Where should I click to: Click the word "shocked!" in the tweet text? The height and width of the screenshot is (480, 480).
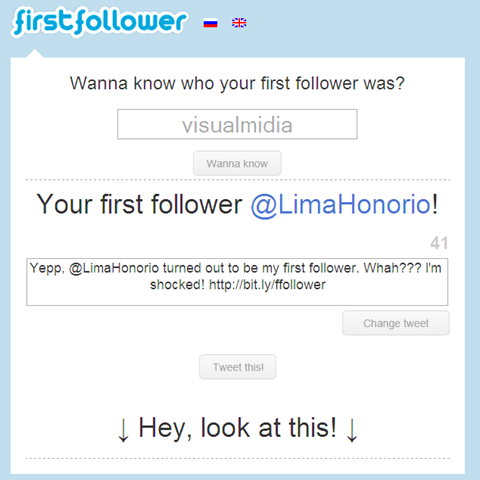click(177, 285)
